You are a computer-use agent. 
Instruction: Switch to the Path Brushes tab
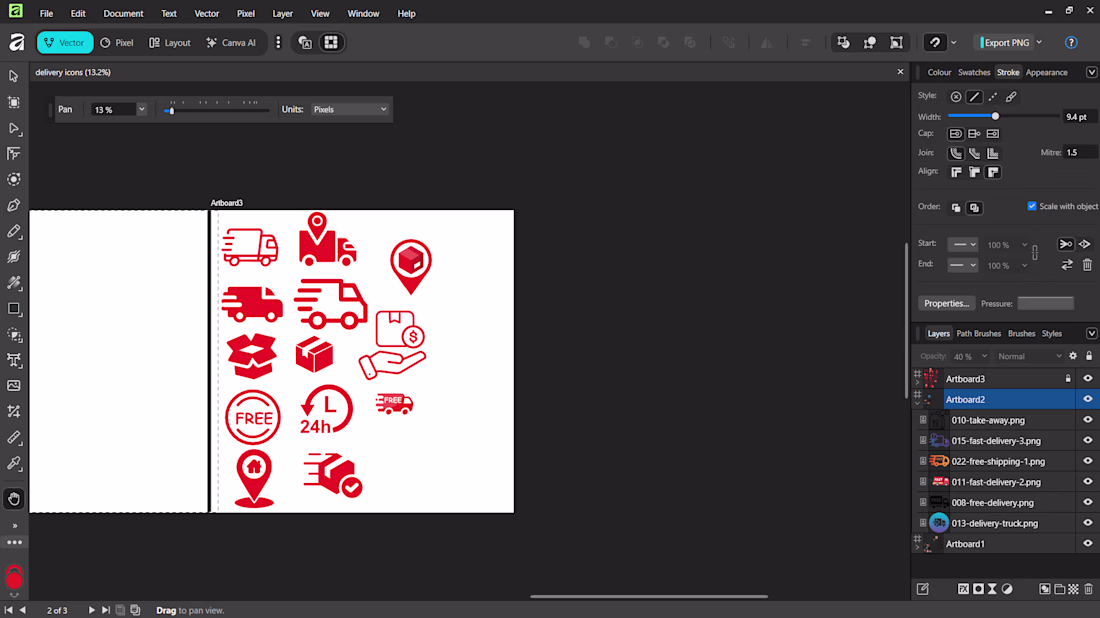(x=978, y=334)
